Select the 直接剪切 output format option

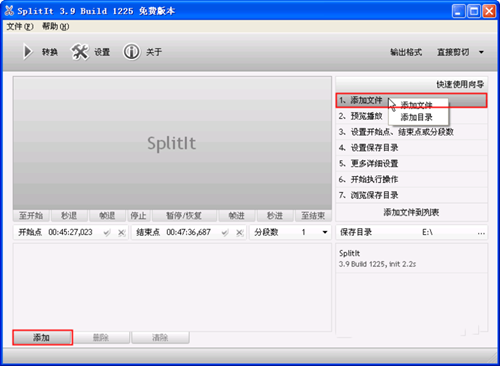[x=453, y=52]
